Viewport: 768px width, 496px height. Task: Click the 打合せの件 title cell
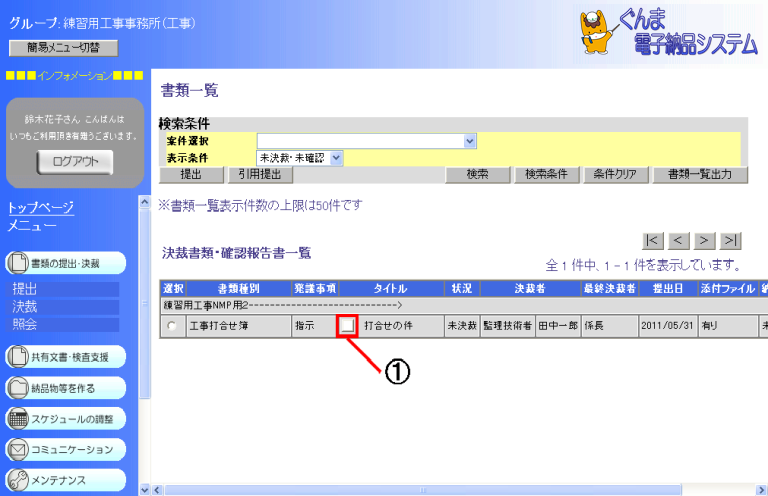(x=402, y=326)
